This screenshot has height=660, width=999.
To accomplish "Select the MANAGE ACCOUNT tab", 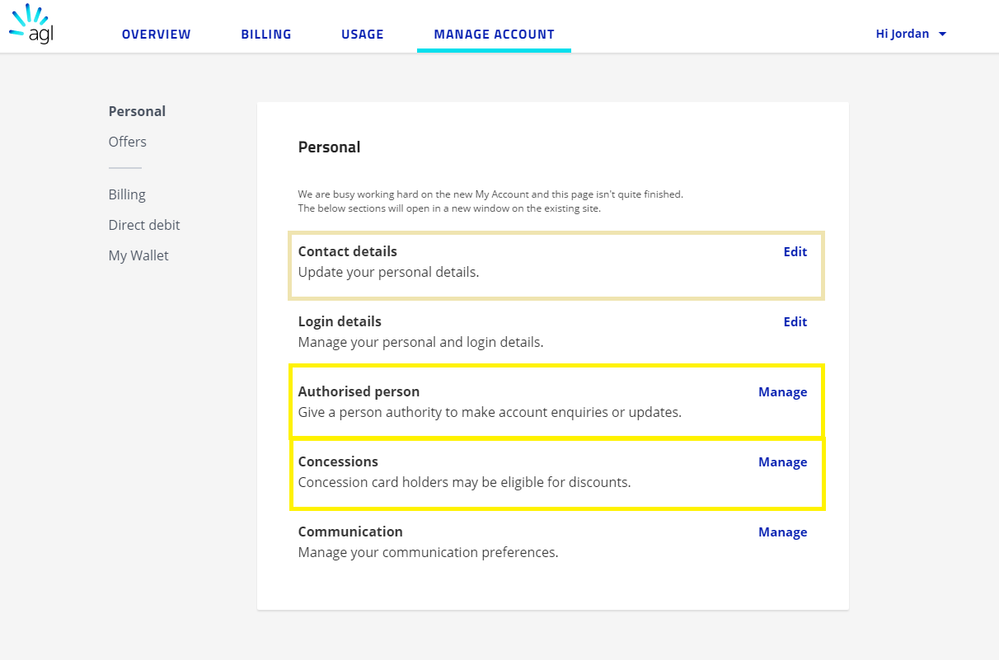I will (493, 33).
